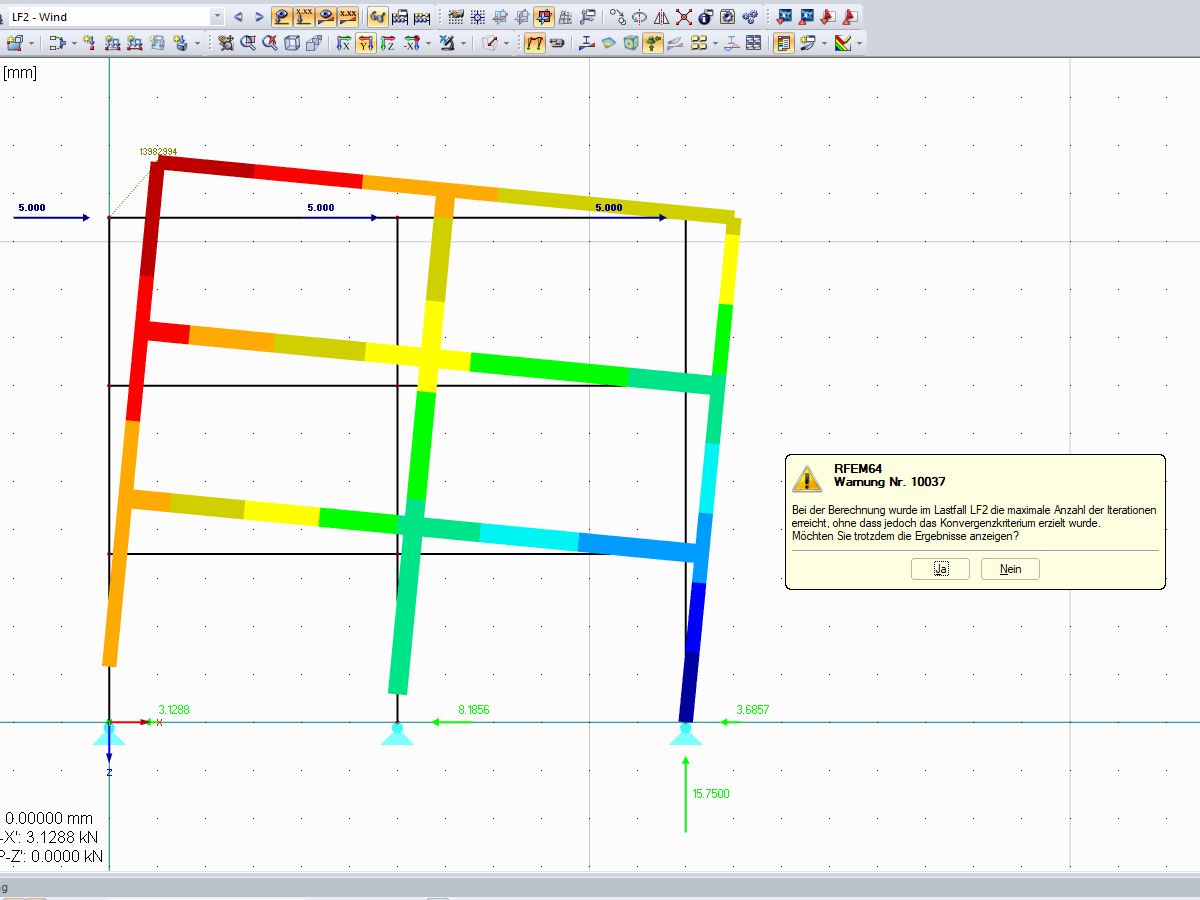Toggle the member deformation curve icon
This screenshot has height=900, width=1200.
tap(535, 43)
